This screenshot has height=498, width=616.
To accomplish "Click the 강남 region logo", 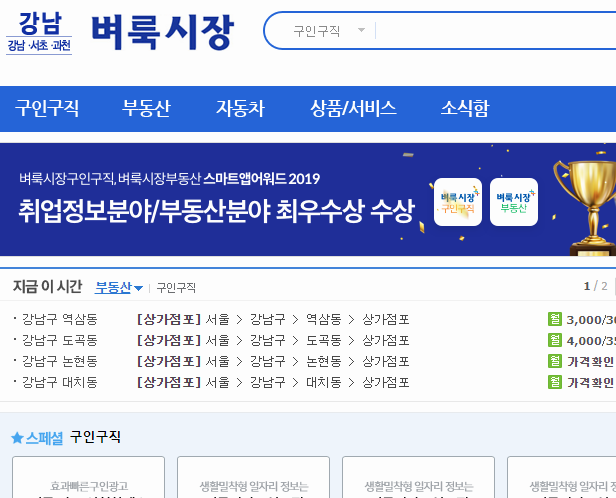I will tap(39, 33).
